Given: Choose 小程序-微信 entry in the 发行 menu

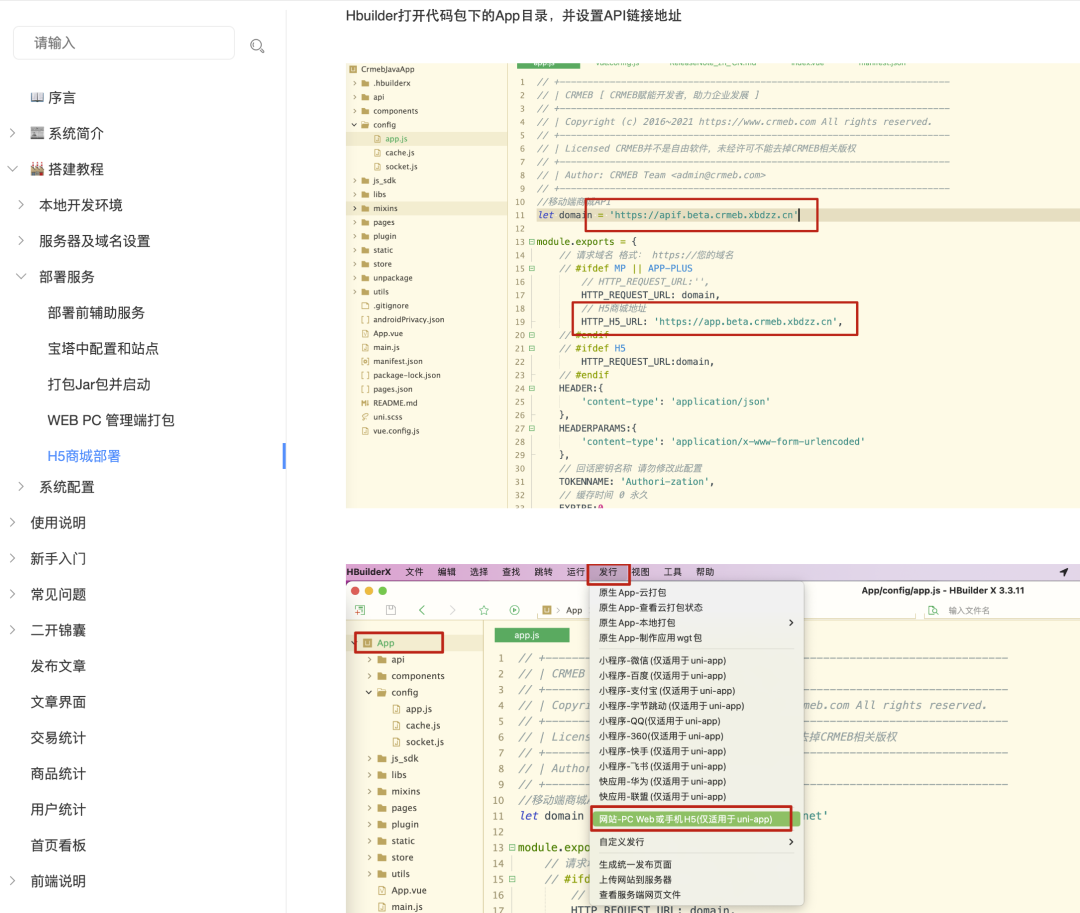Looking at the screenshot, I should click(662, 660).
